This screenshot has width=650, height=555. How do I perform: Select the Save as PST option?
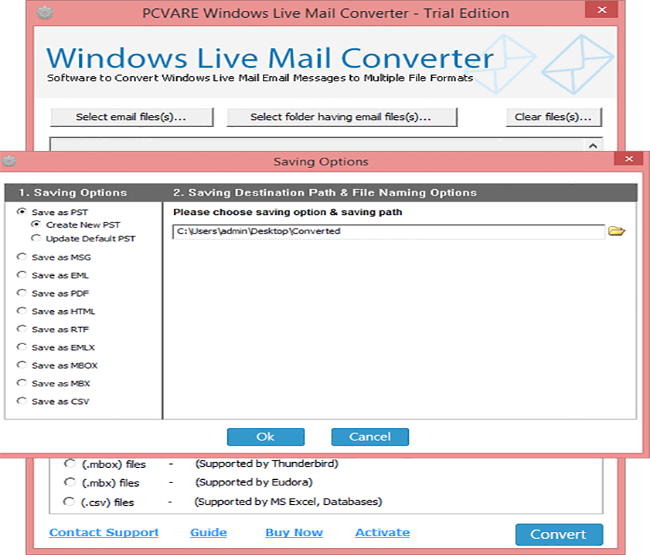click(22, 211)
